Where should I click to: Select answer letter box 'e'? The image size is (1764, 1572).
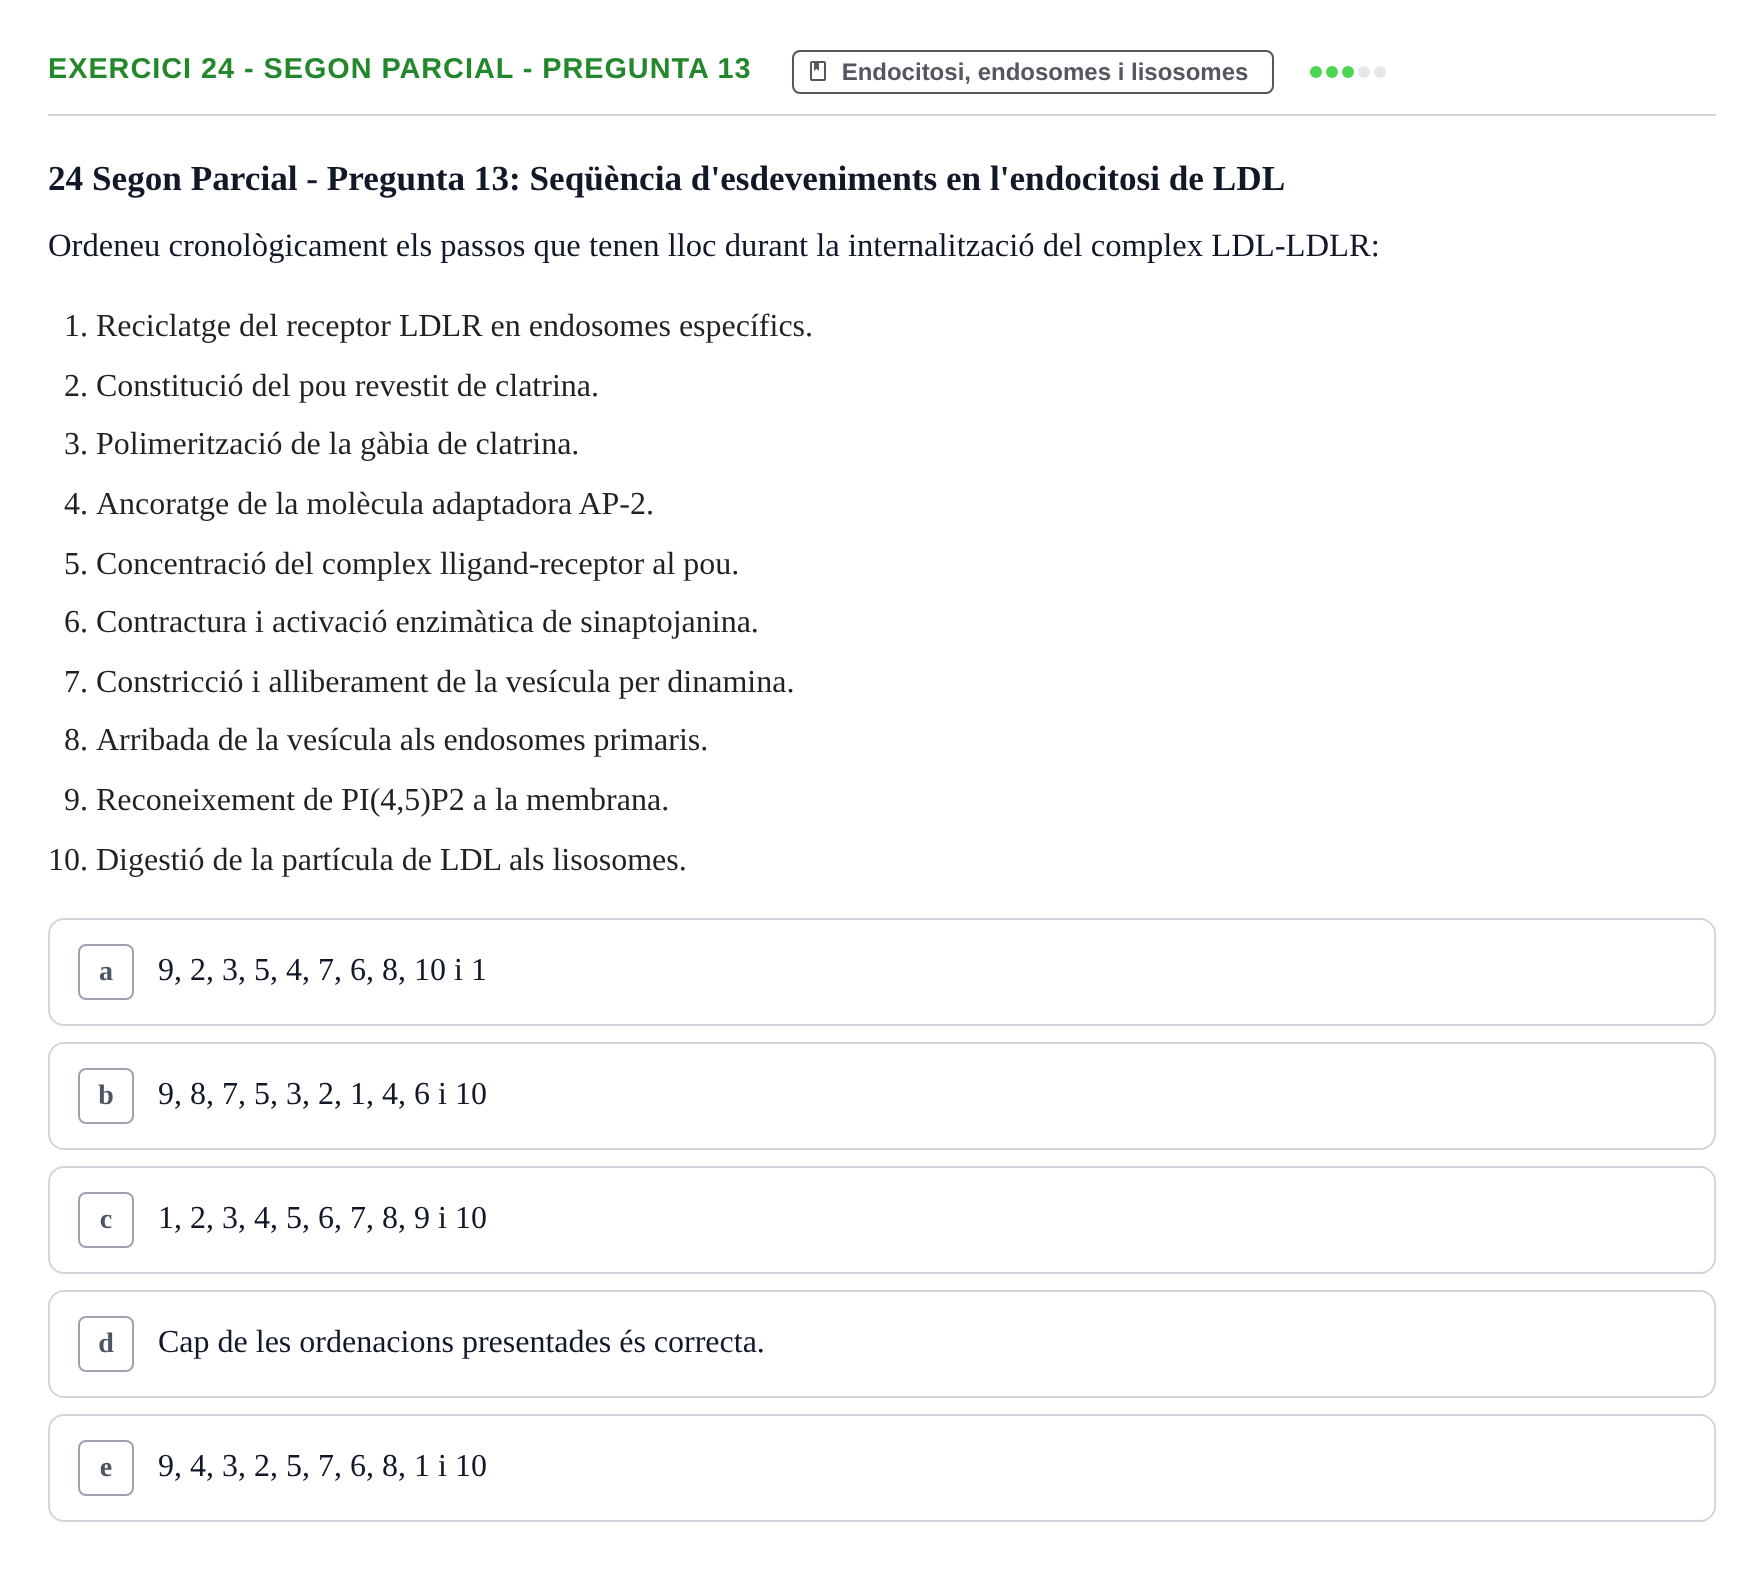point(106,1468)
